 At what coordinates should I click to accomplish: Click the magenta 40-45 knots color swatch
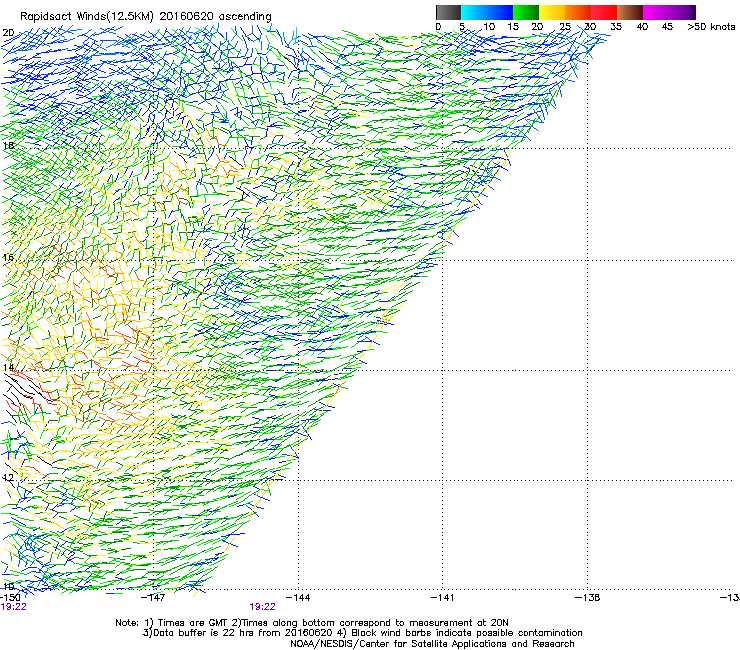coord(656,12)
